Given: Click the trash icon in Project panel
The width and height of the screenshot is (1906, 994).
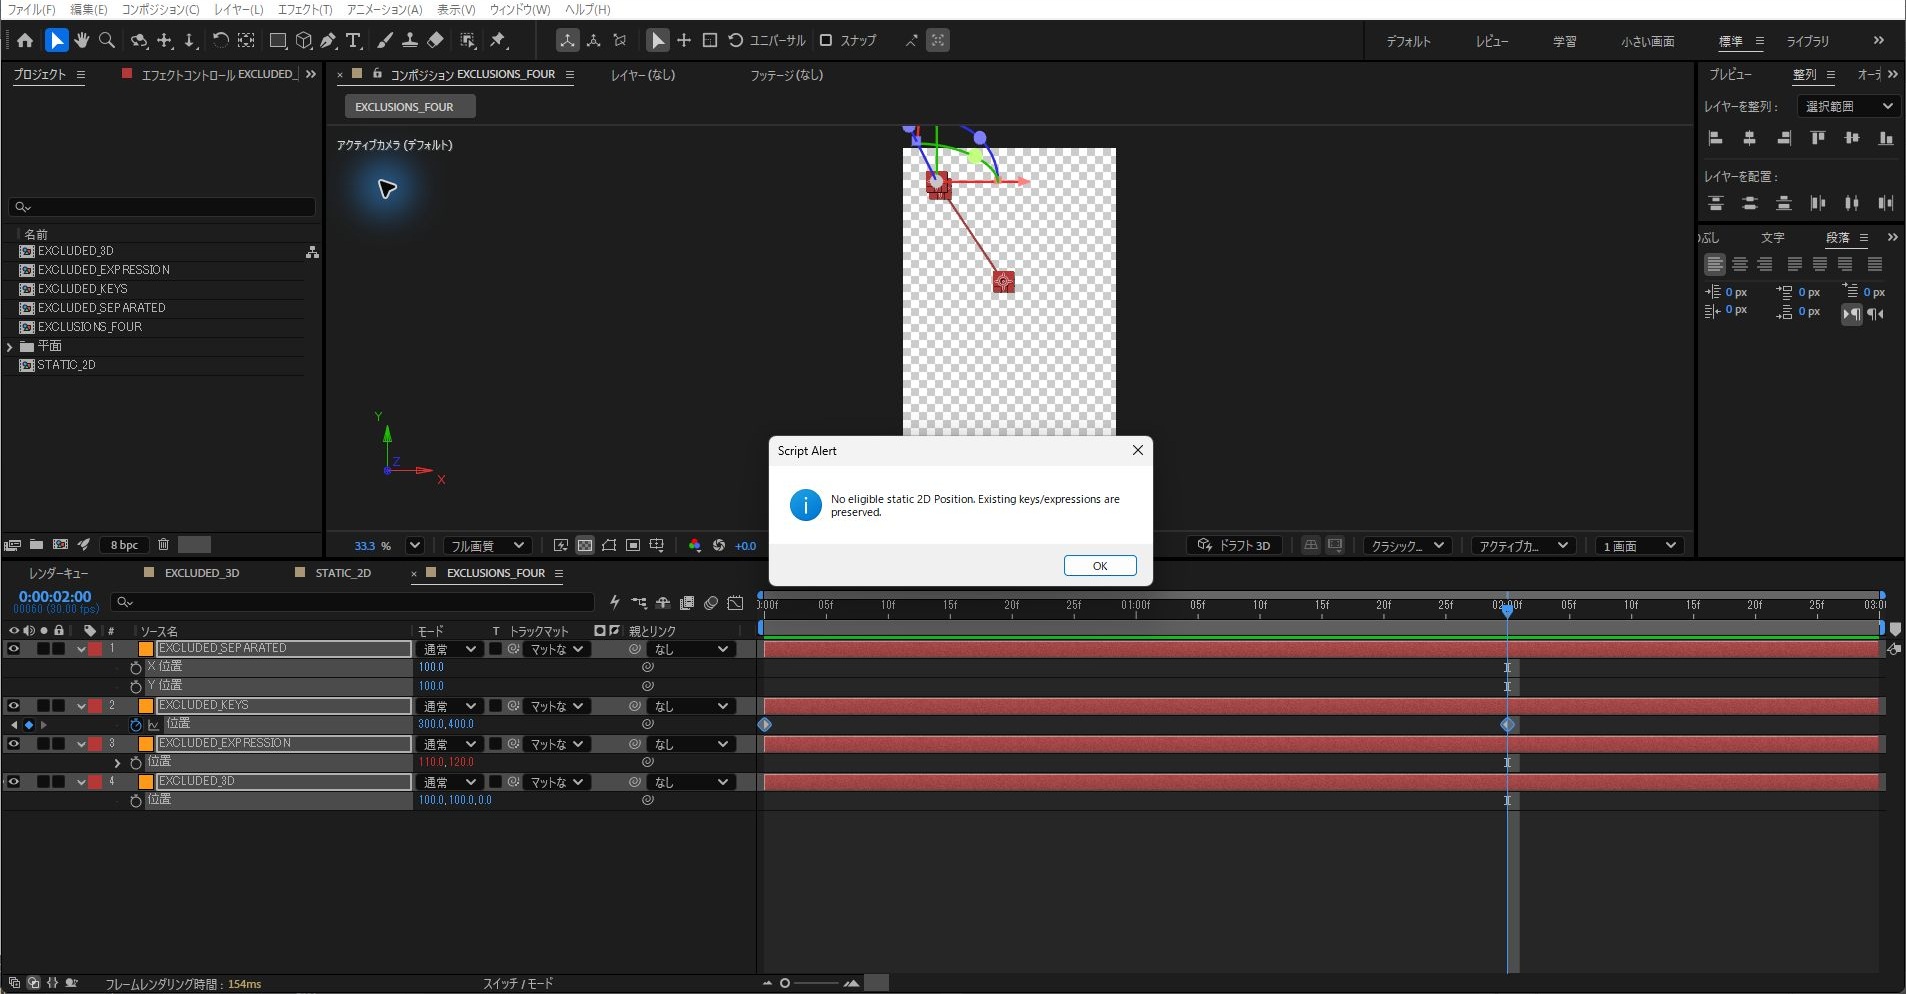Looking at the screenshot, I should click(164, 545).
